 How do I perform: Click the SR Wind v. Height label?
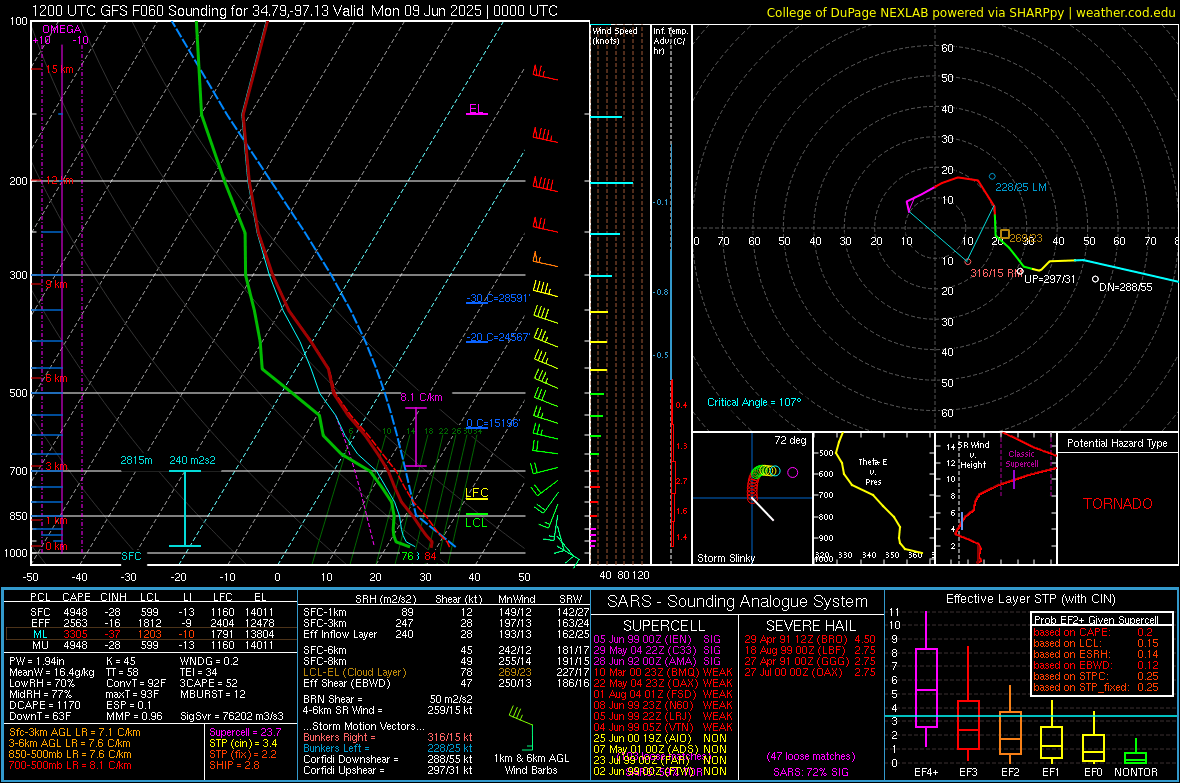pos(973,455)
